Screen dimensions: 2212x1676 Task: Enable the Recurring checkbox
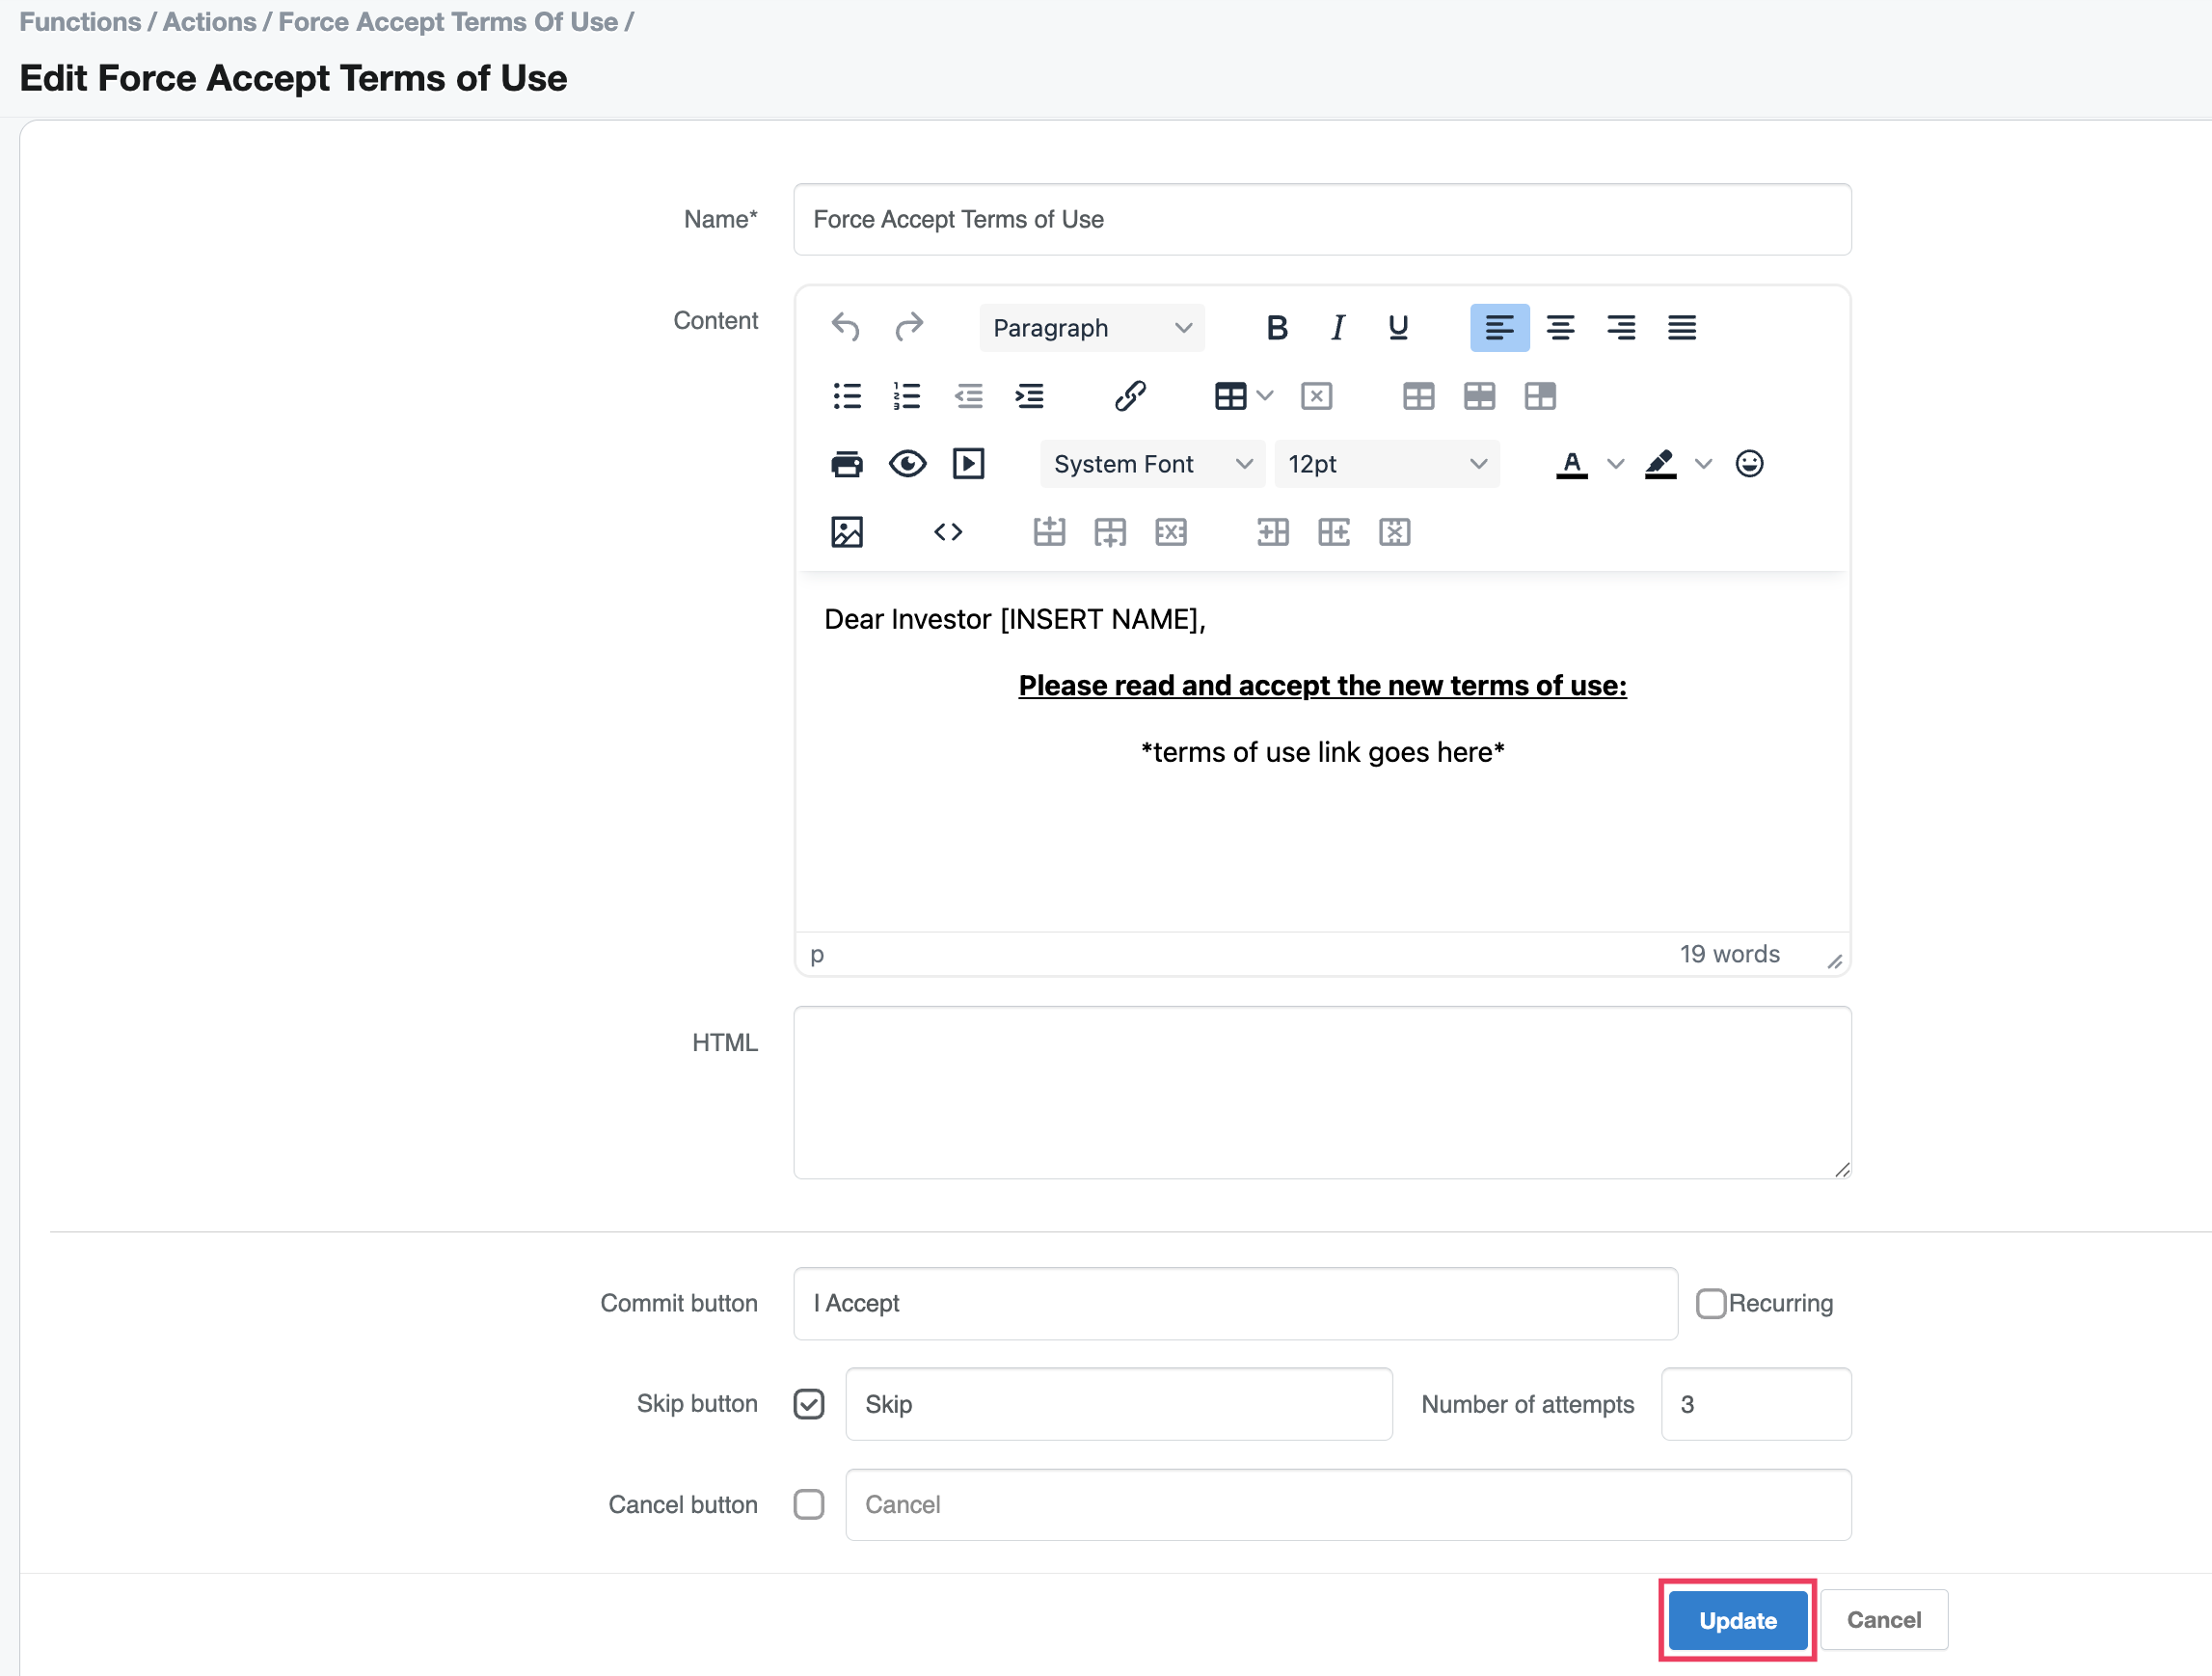[x=1711, y=1303]
